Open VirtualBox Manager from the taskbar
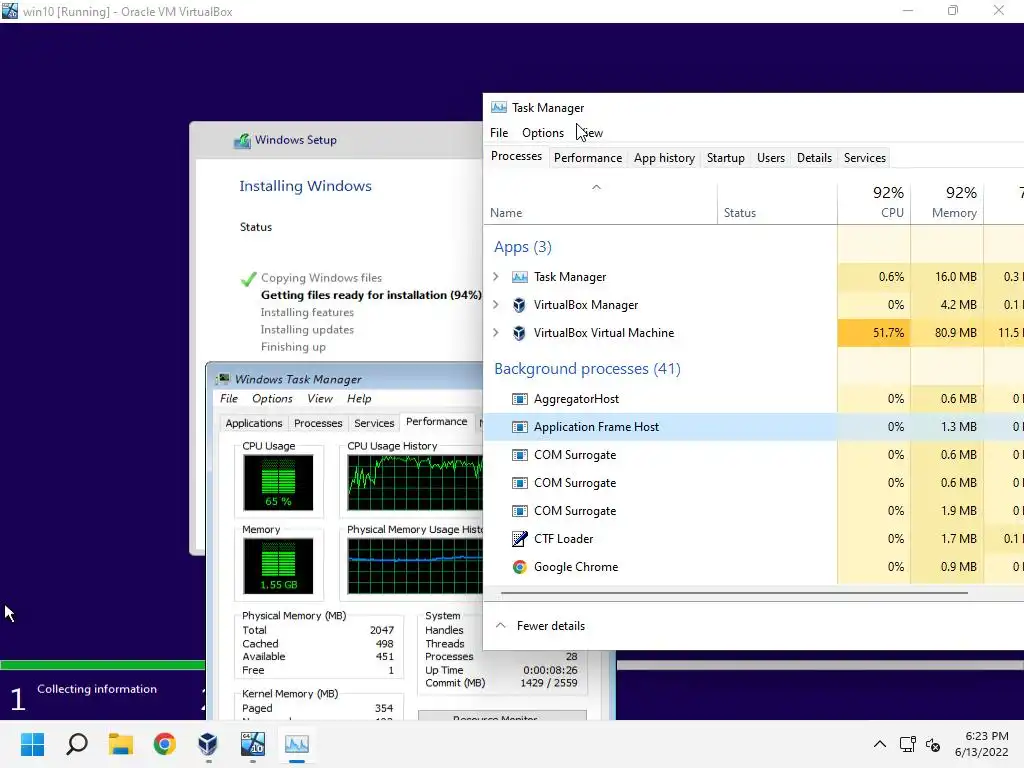The image size is (1024, 768). pyautogui.click(x=208, y=744)
